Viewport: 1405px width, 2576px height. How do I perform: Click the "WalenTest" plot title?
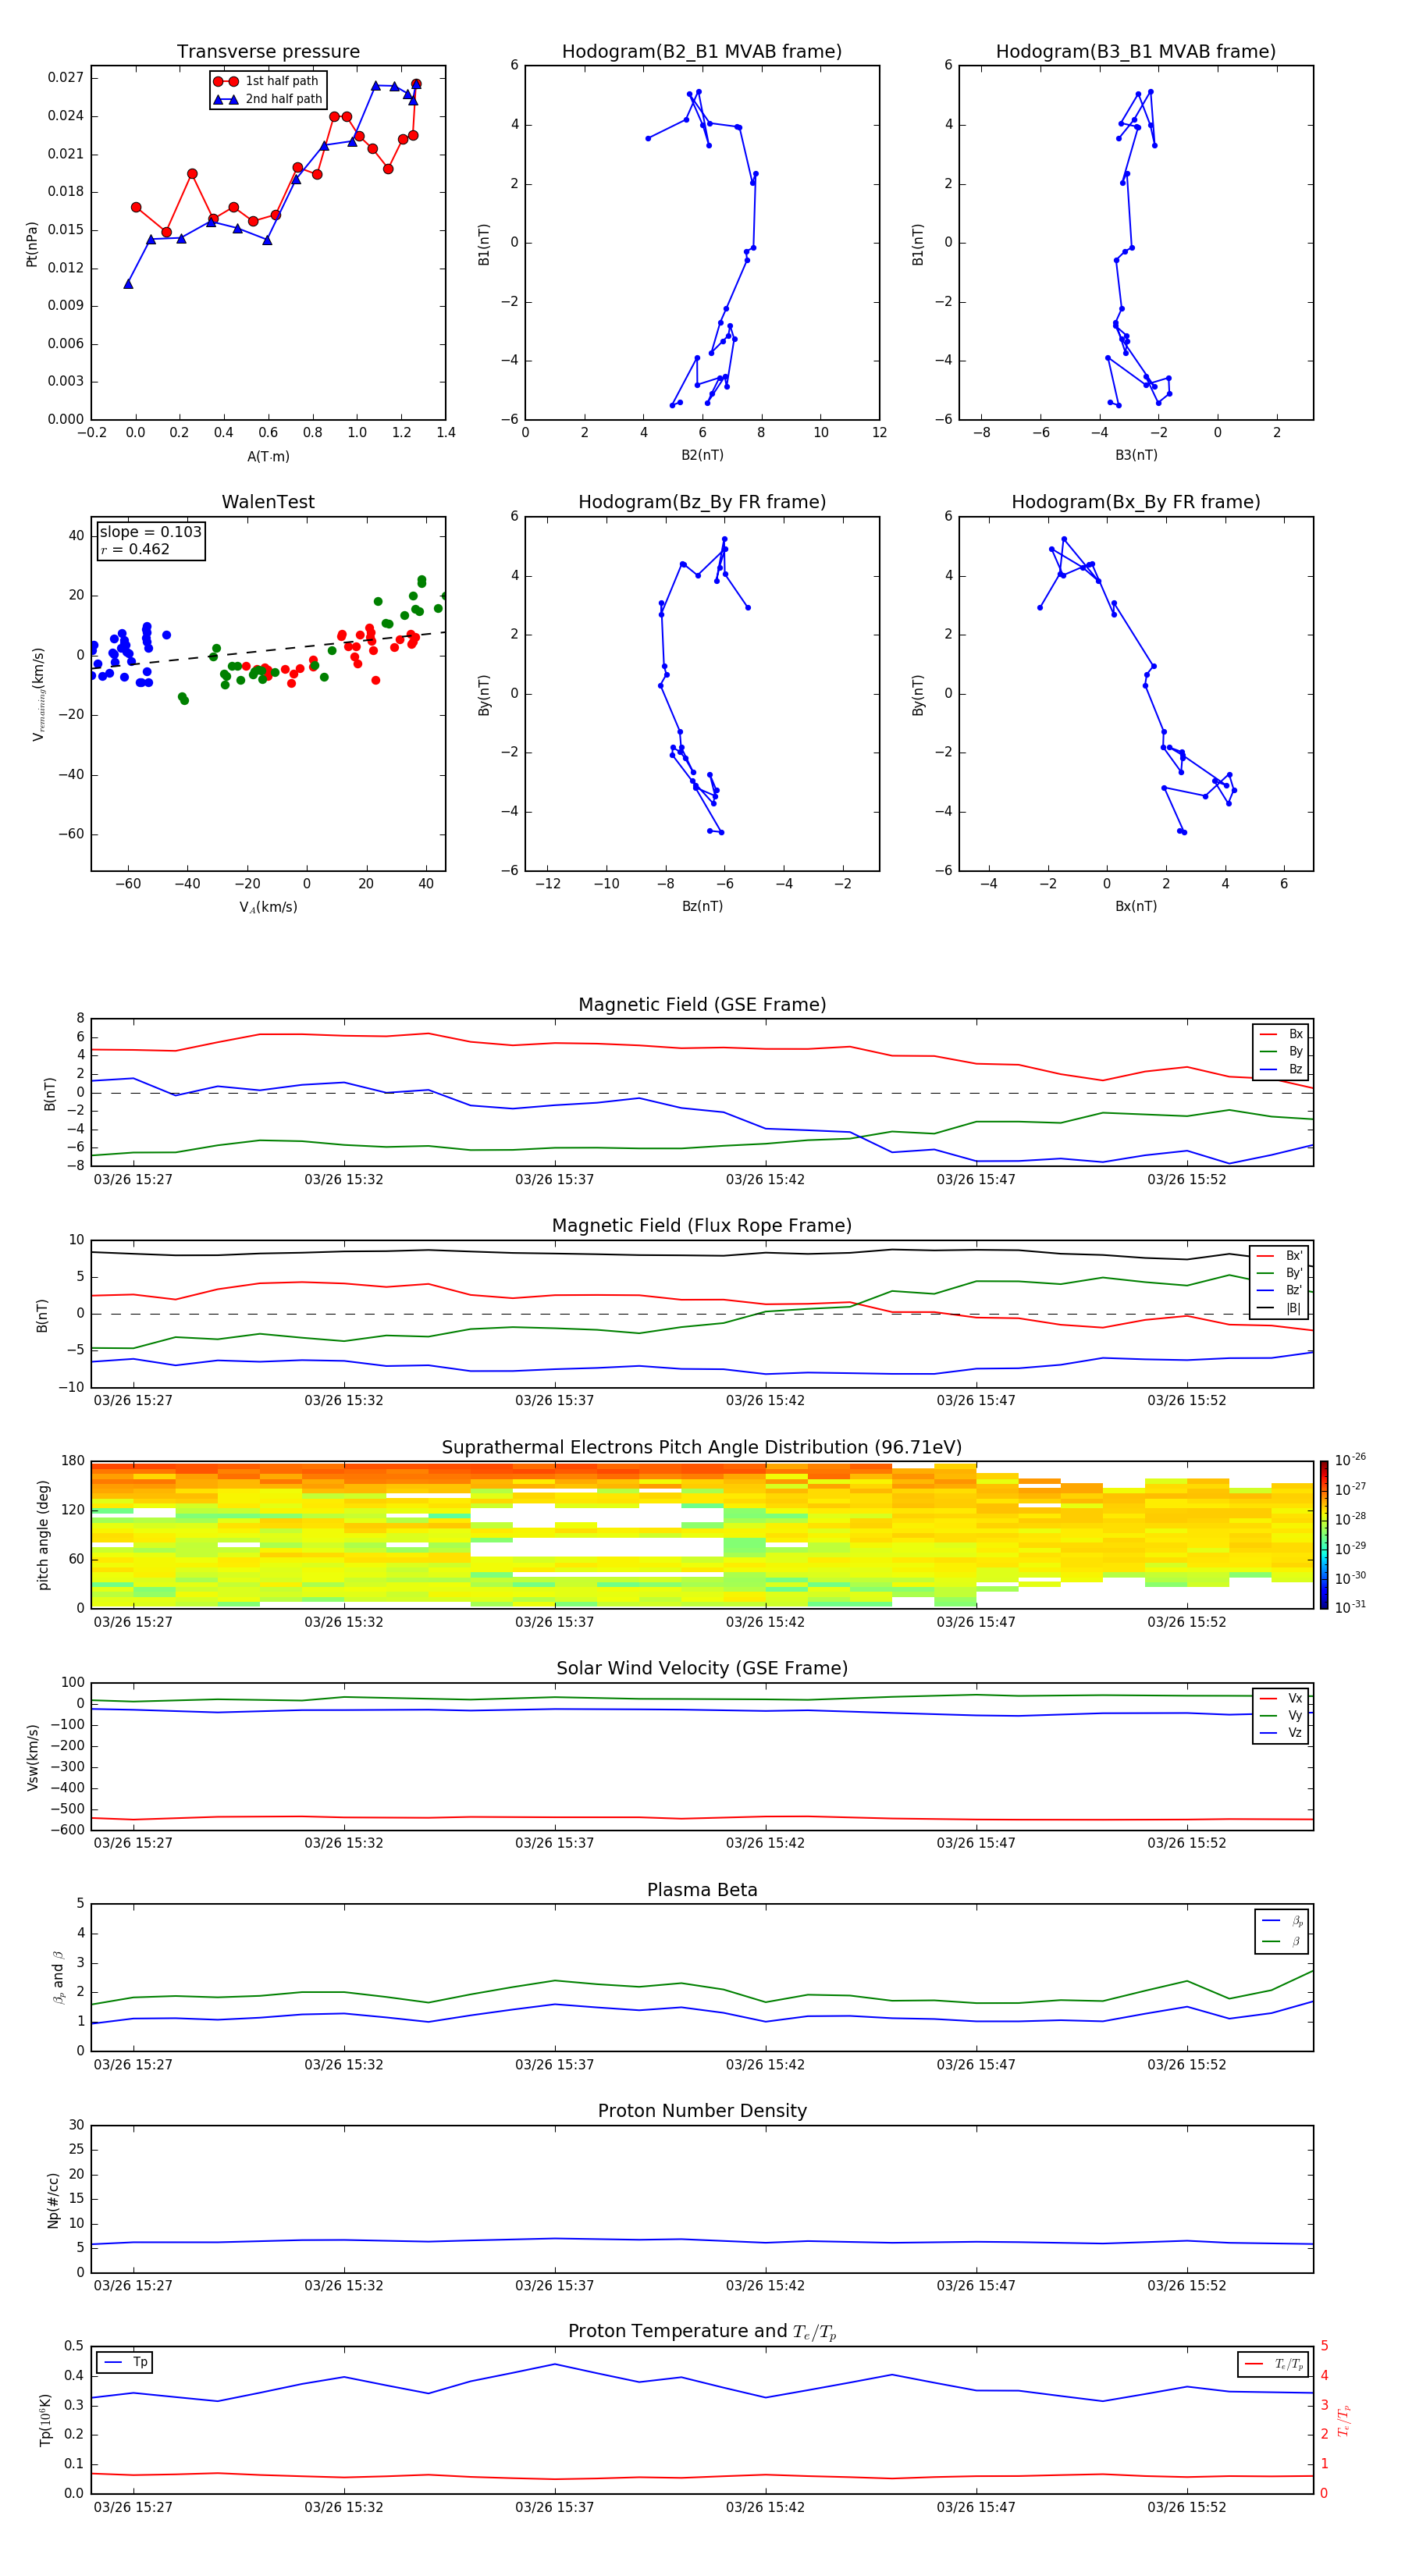[x=268, y=502]
